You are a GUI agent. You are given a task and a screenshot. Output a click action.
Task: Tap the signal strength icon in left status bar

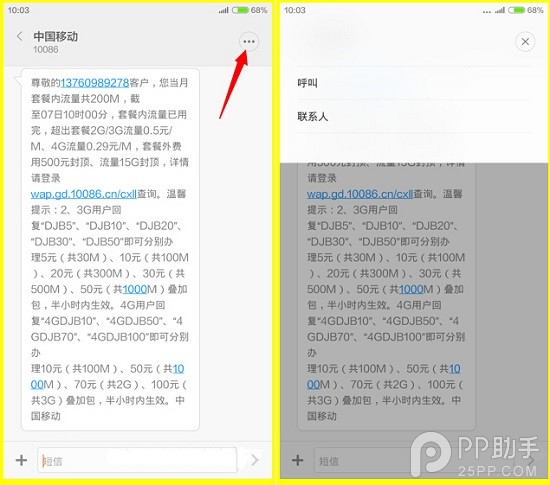(x=223, y=11)
